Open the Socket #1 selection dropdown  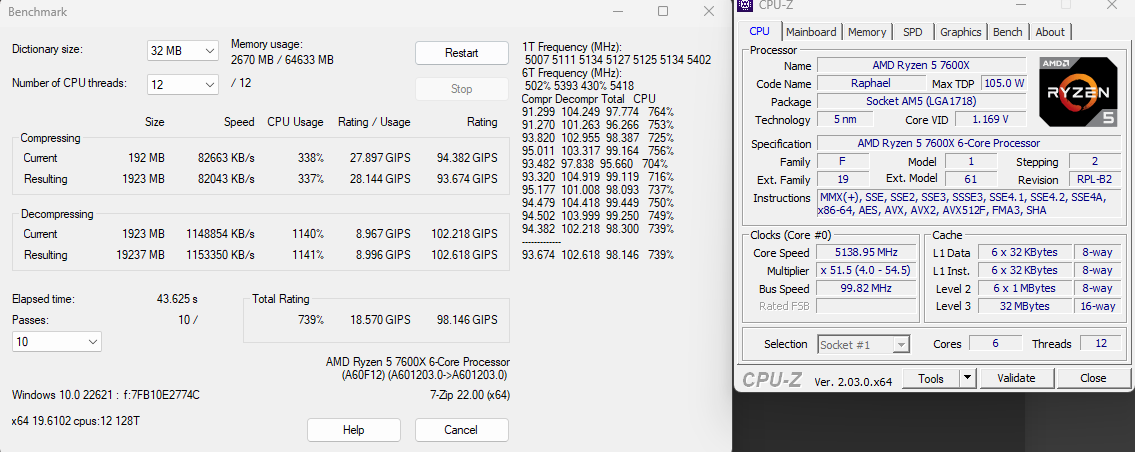(863, 345)
